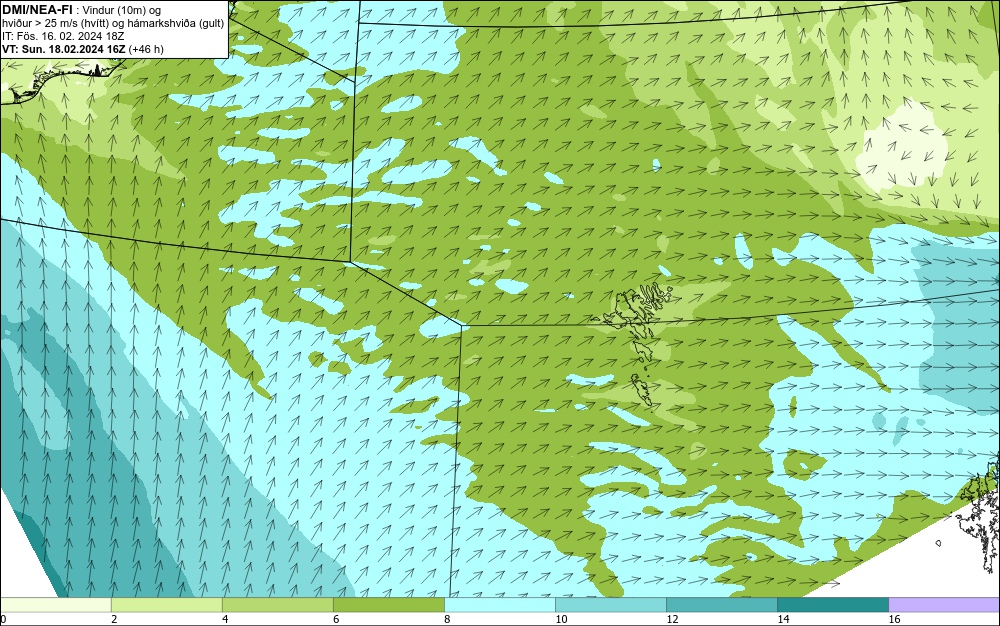Click the purple swatch above 16 m/s
The width and height of the screenshot is (1000, 626).
click(x=944, y=605)
